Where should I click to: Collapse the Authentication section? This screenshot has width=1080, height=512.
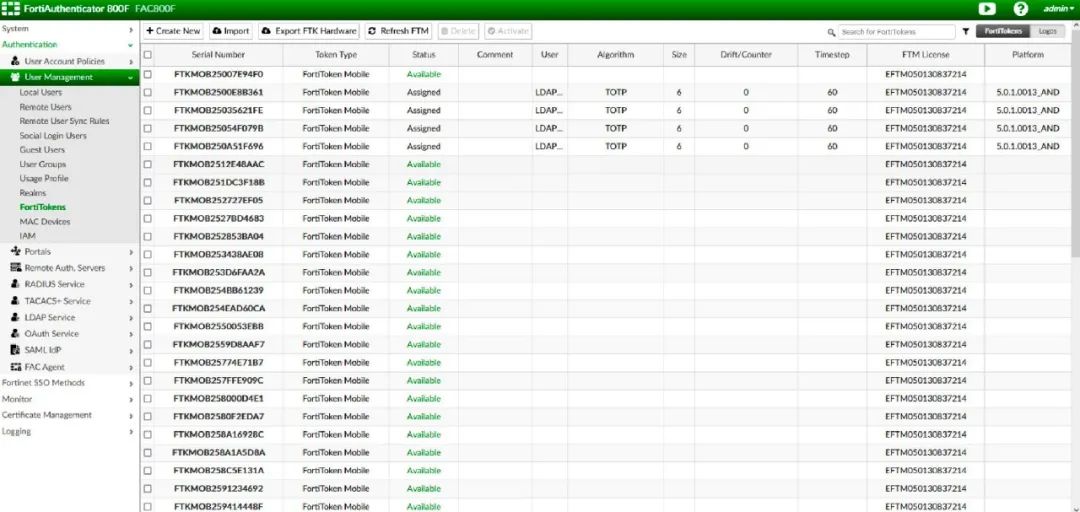coord(69,44)
